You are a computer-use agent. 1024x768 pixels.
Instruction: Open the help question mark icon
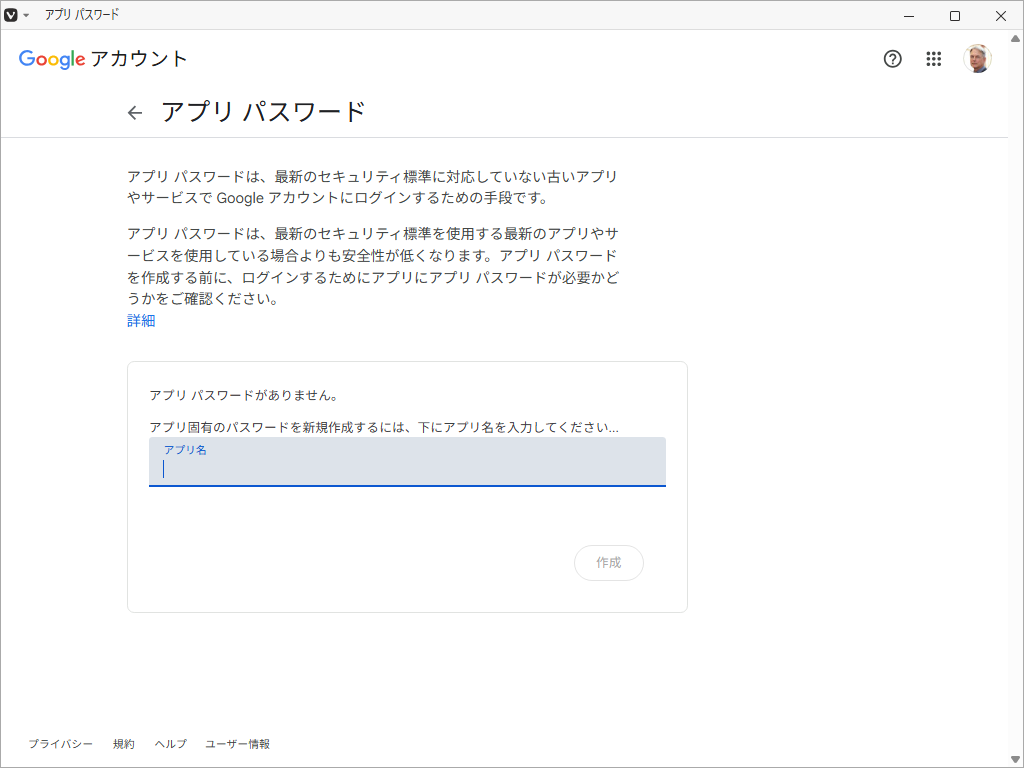tap(893, 59)
